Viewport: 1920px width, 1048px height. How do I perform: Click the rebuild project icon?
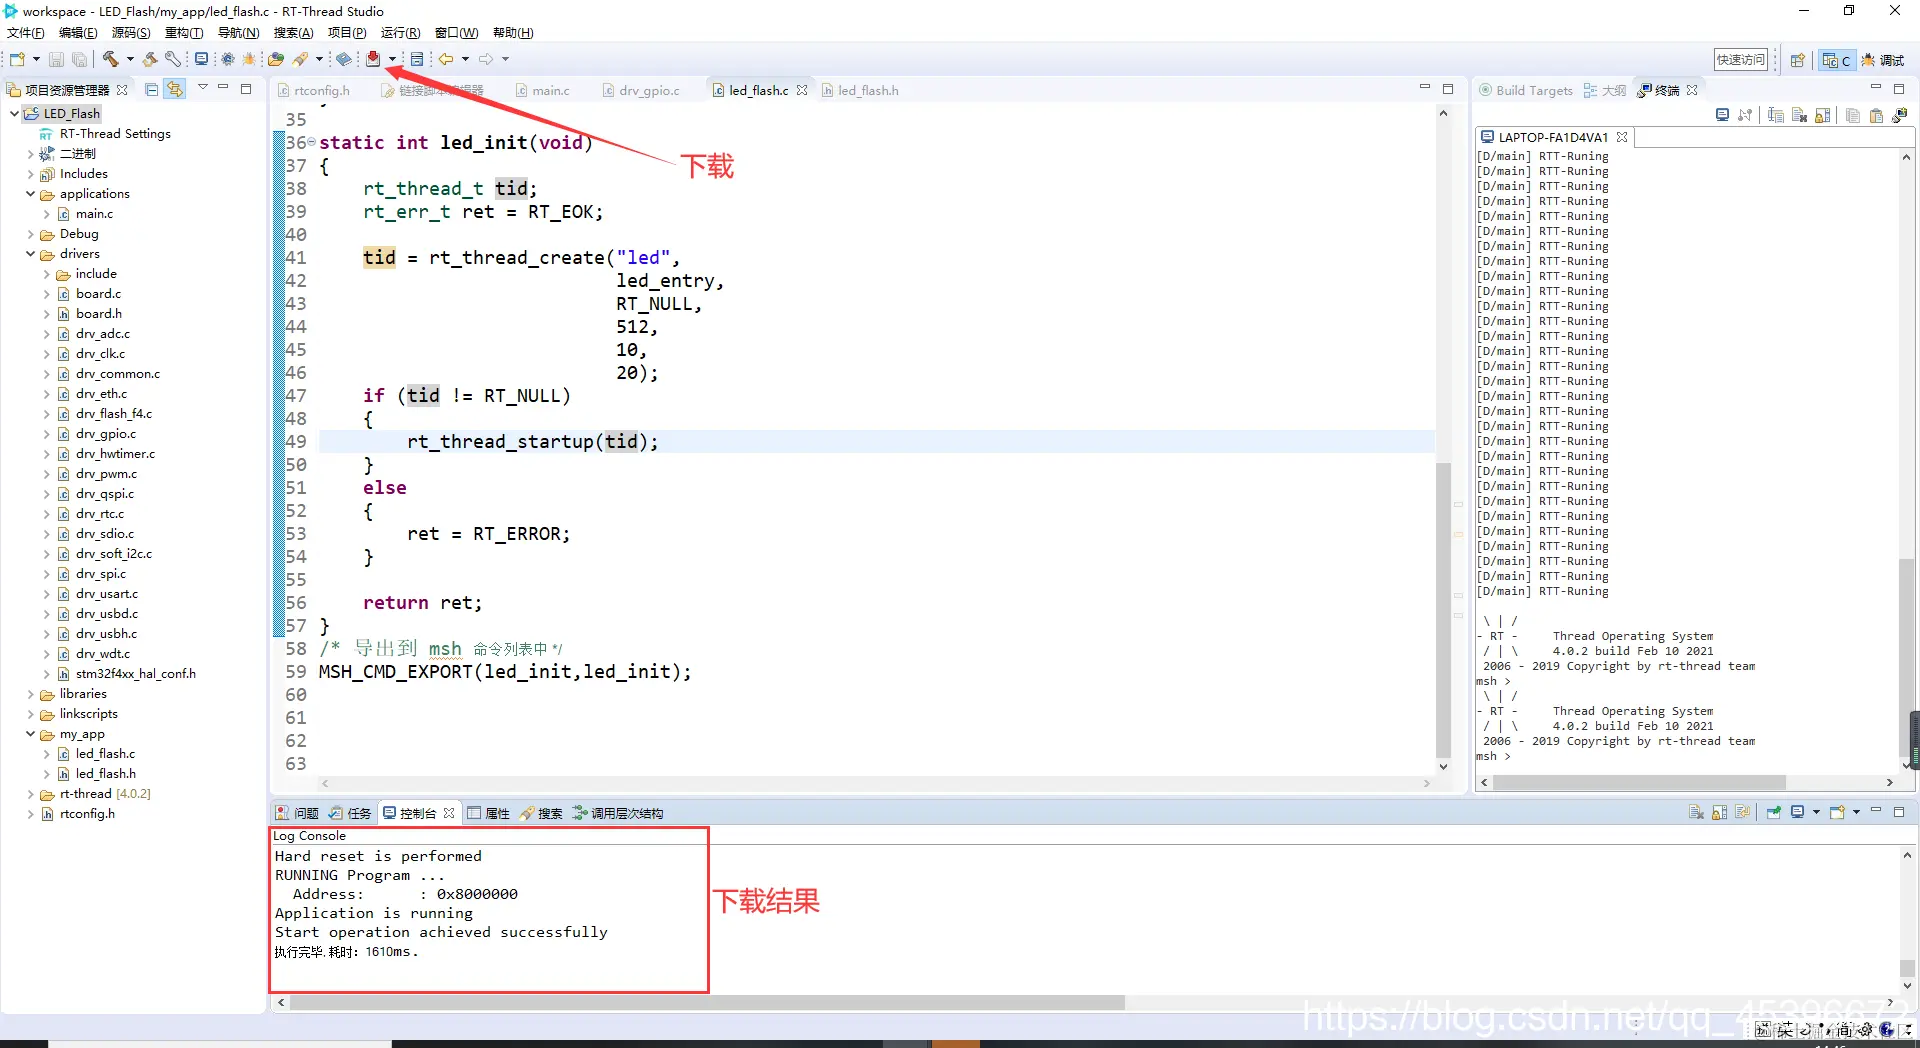(150, 59)
